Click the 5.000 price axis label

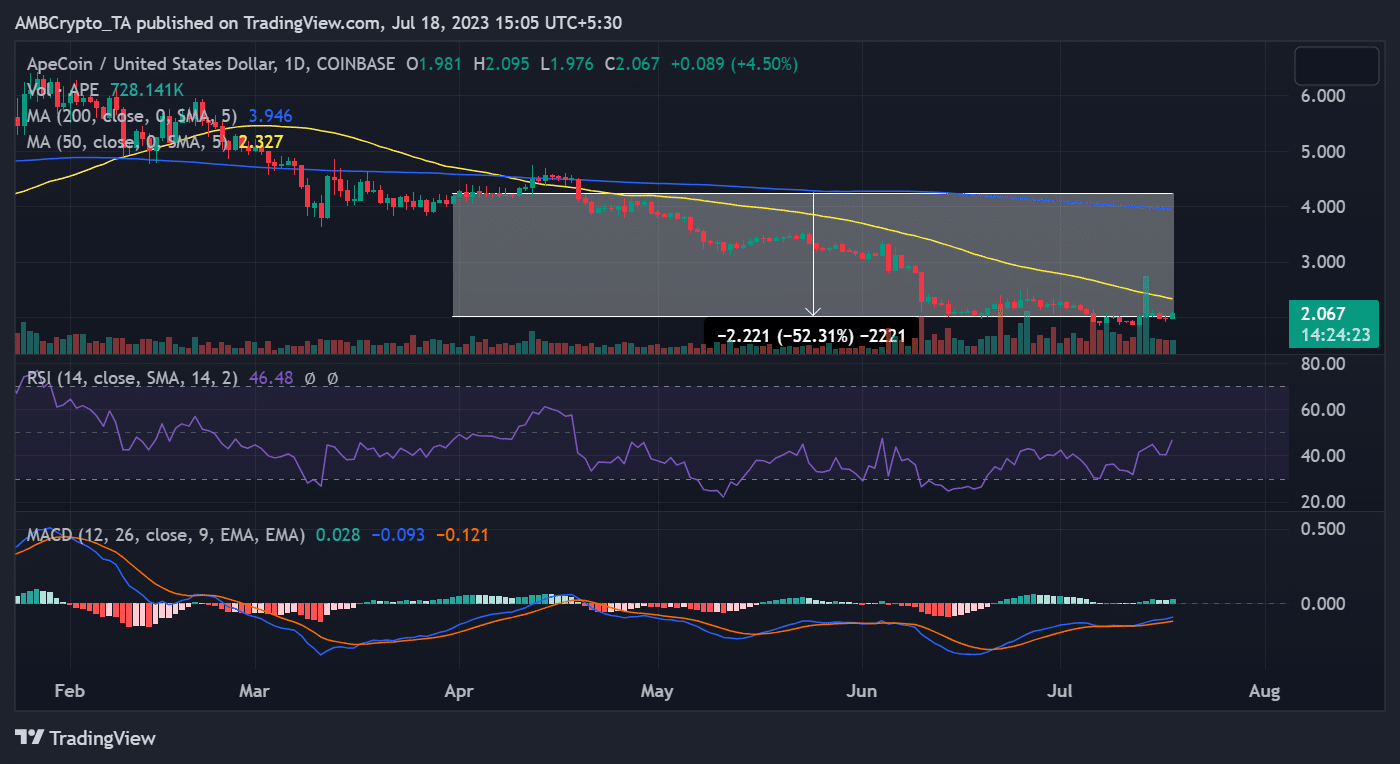tap(1322, 152)
